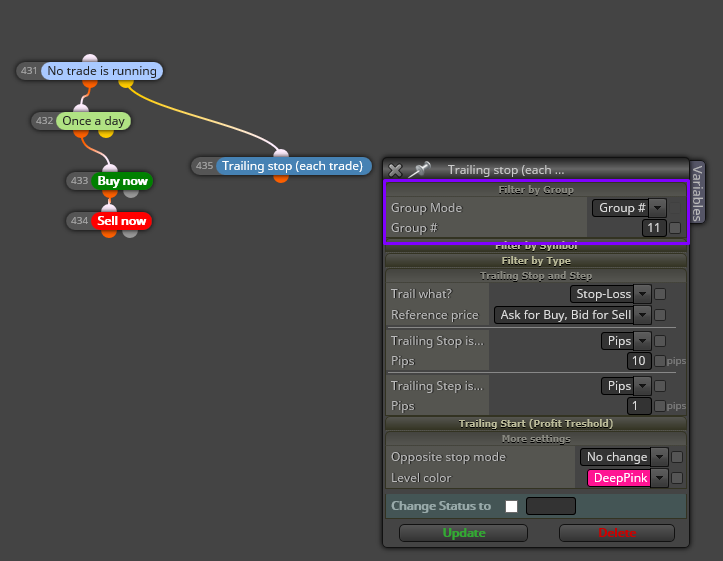Click the gray output dot of Buy now

click(131, 193)
